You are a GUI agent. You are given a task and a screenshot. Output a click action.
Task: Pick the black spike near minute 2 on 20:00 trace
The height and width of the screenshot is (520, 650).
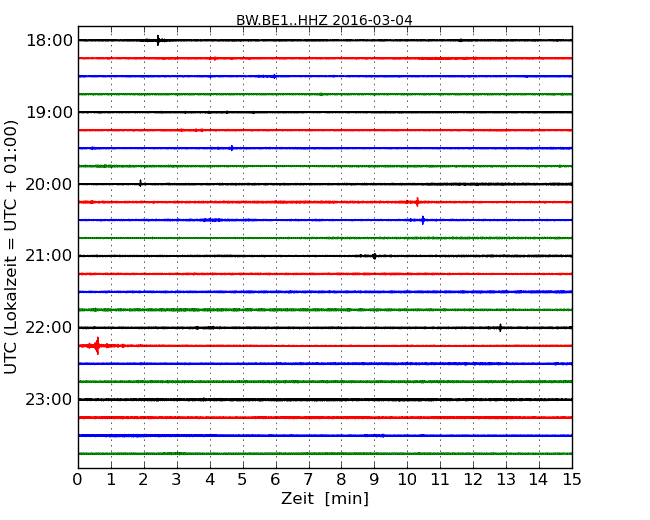click(x=141, y=183)
